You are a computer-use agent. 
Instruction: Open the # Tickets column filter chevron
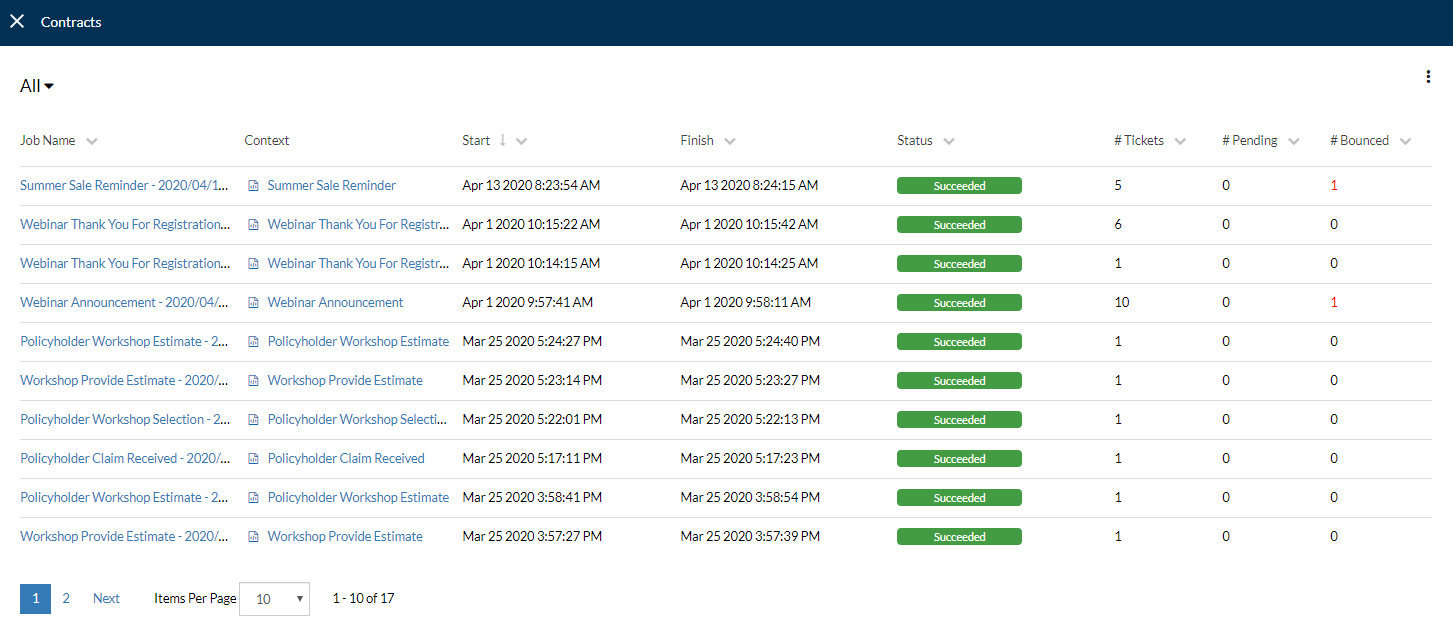1180,142
